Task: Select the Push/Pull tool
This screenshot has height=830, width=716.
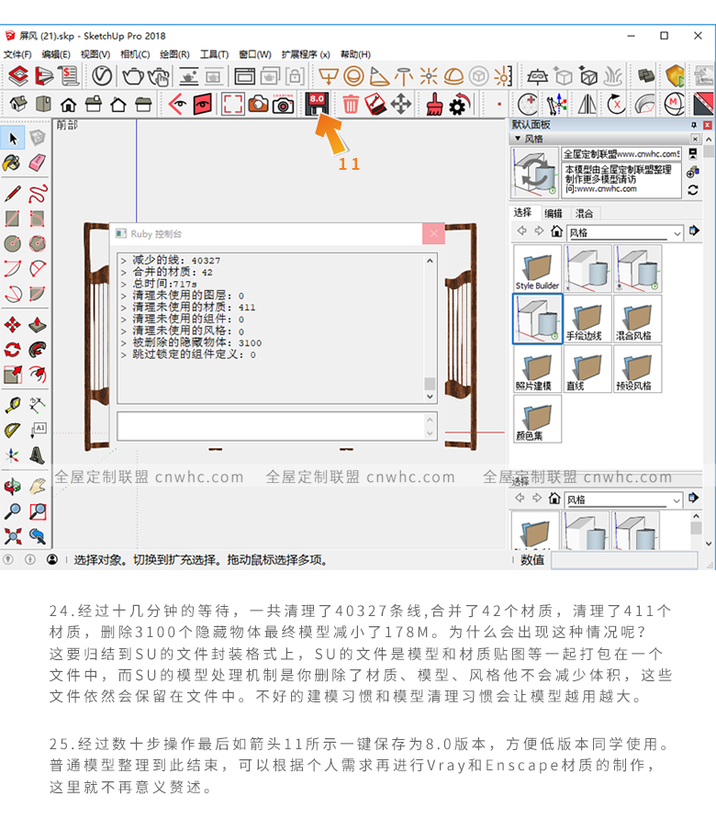Action: (x=37, y=324)
